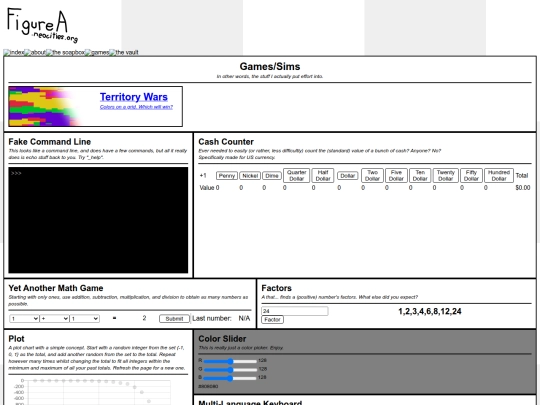The image size is (540, 405).
Task: Click the R red color slider
Action: tap(230, 361)
